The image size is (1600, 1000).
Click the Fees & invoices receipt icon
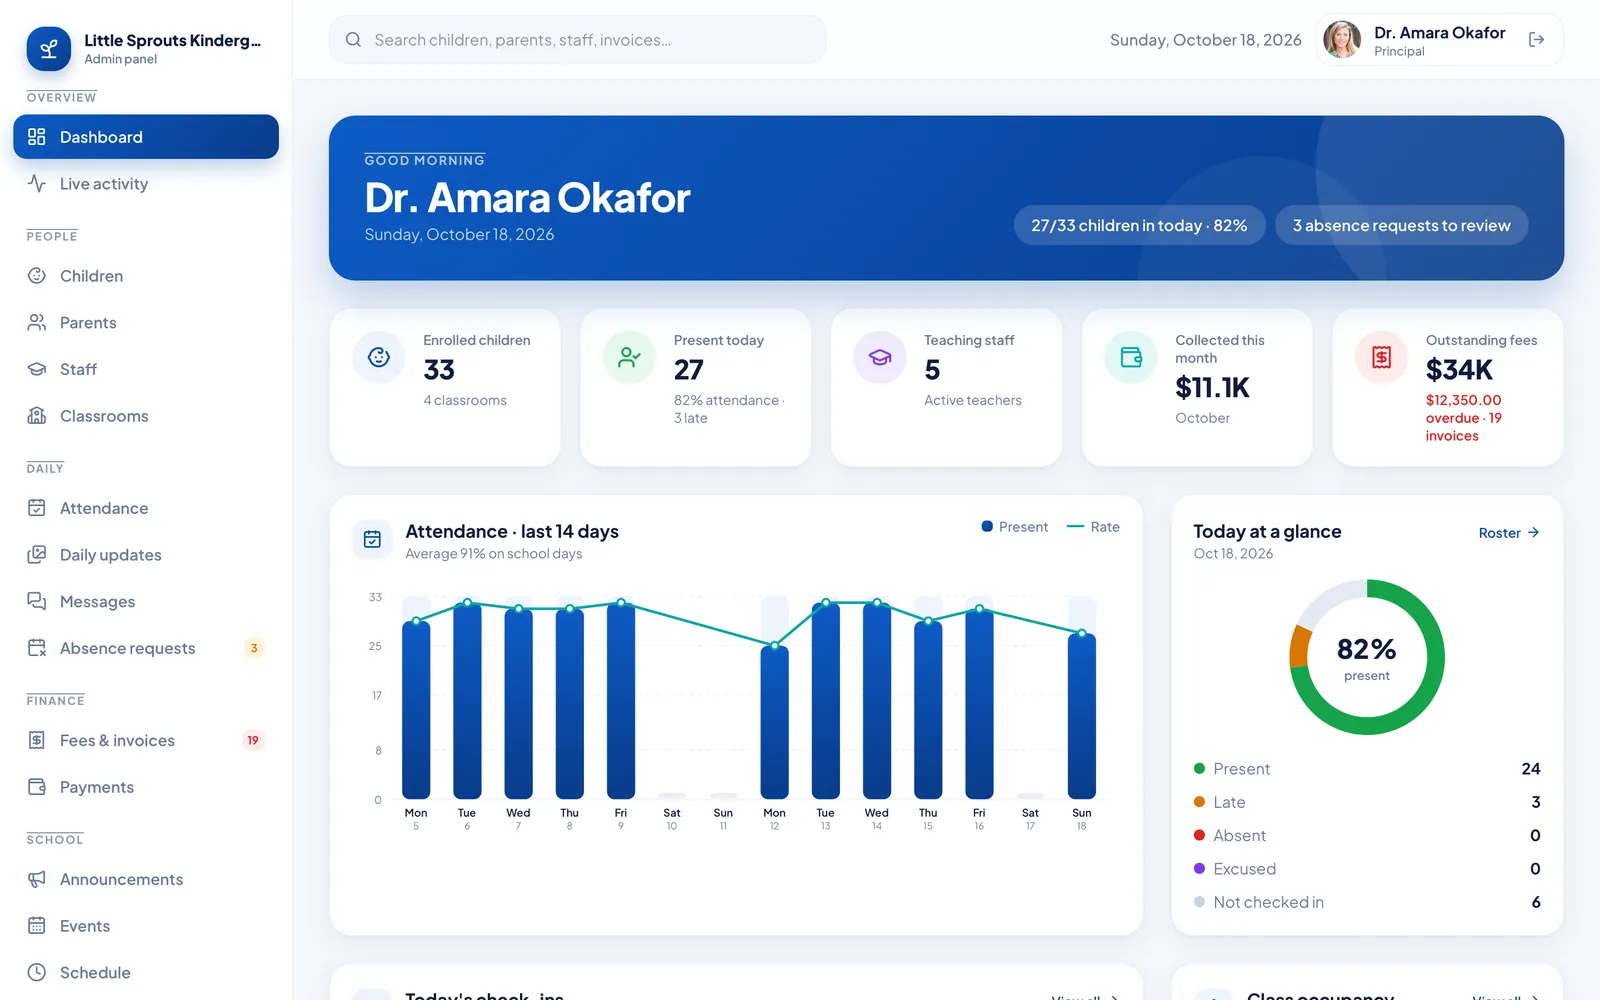pyautogui.click(x=37, y=740)
